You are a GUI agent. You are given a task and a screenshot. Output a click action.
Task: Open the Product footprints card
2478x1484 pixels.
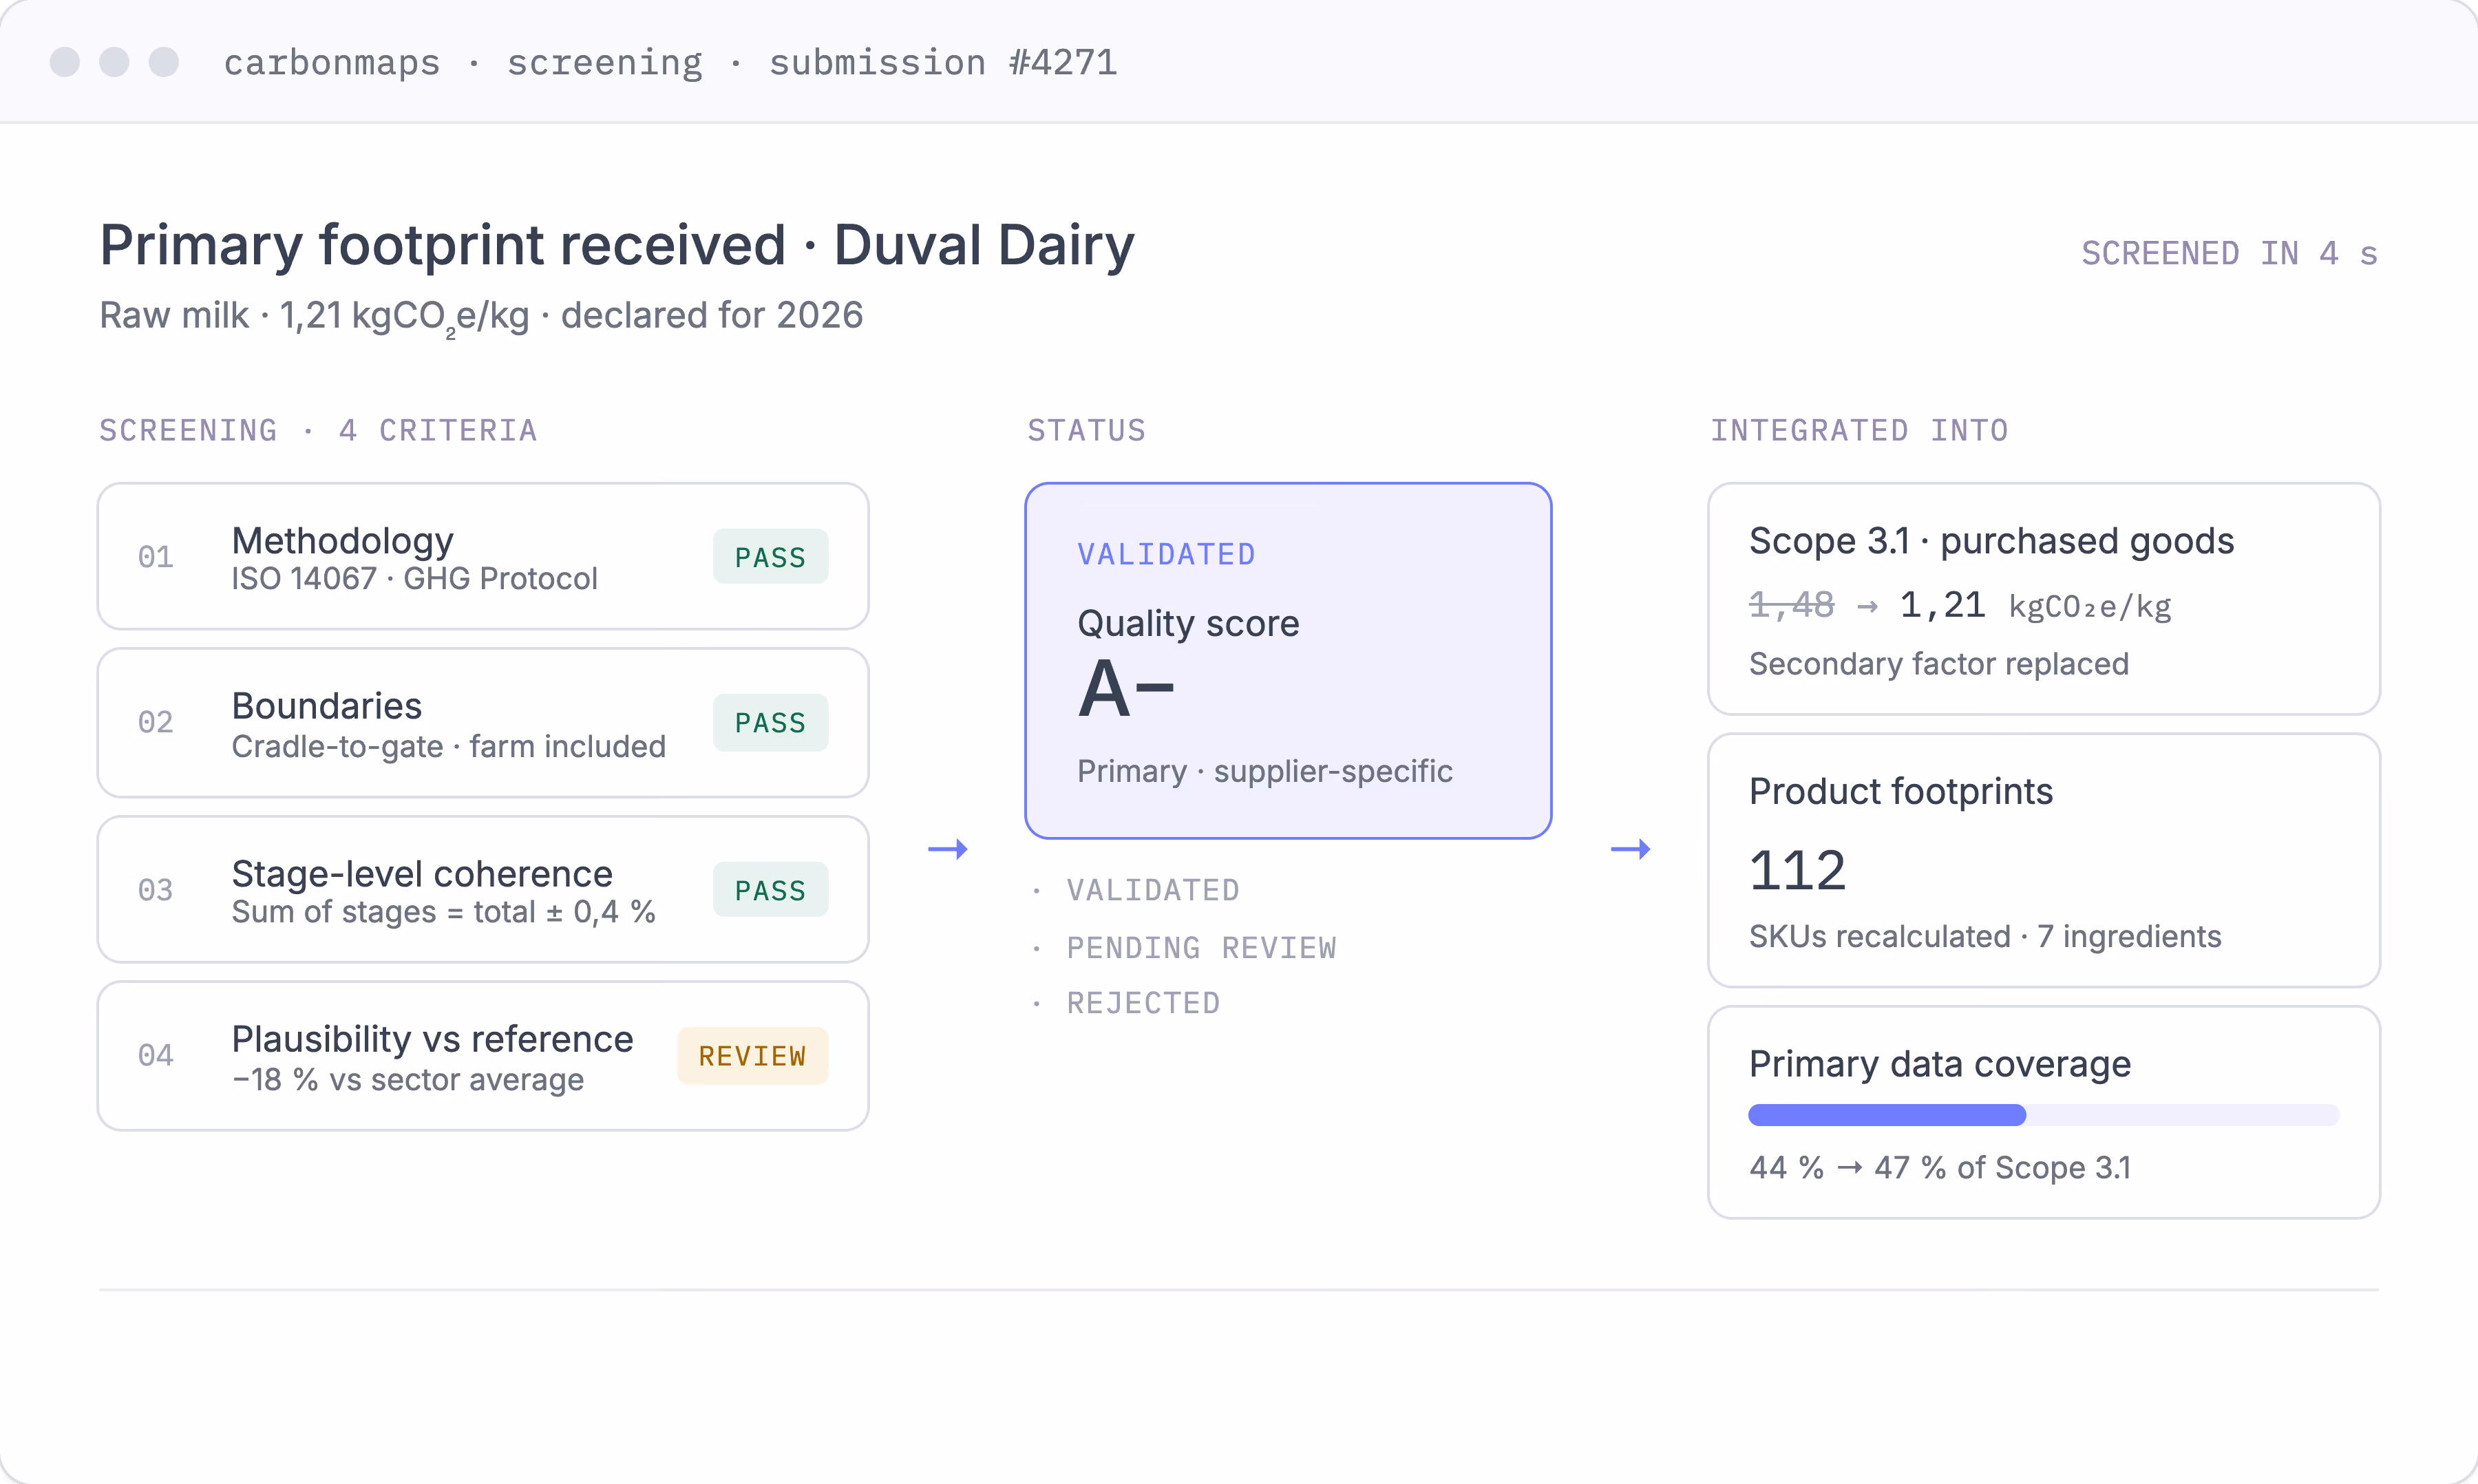click(2044, 861)
